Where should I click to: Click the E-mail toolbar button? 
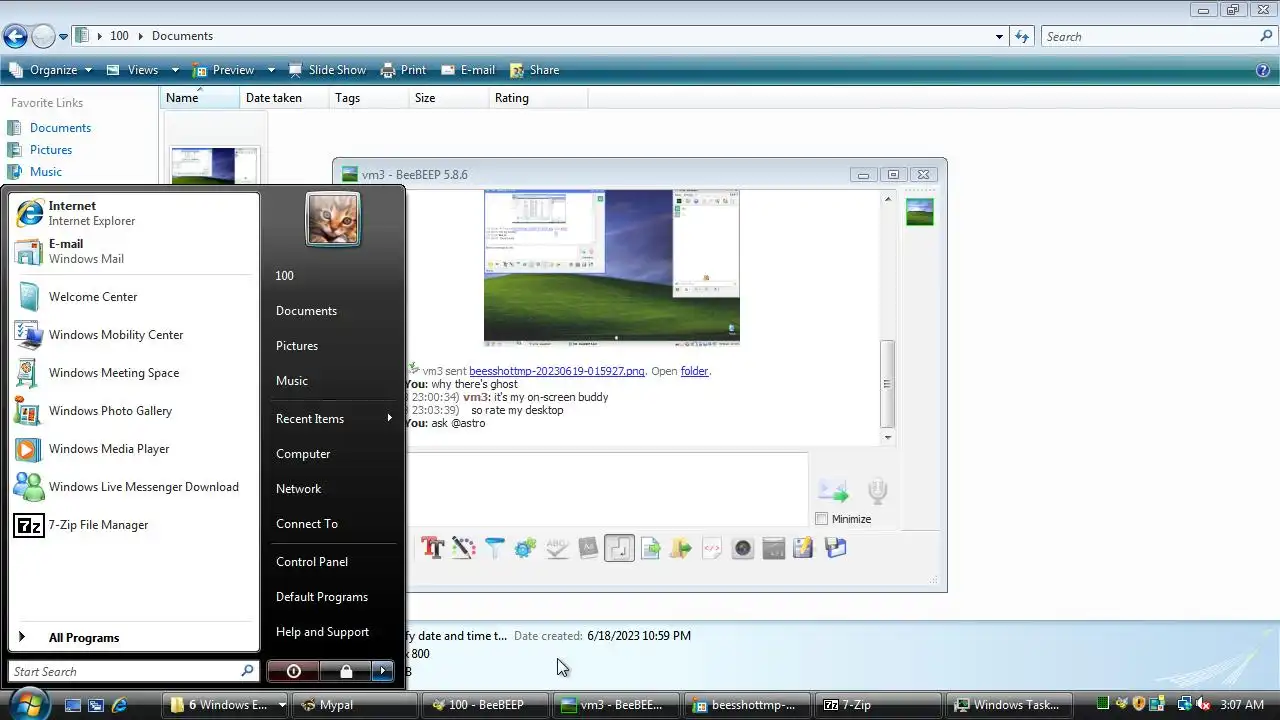(x=467, y=70)
